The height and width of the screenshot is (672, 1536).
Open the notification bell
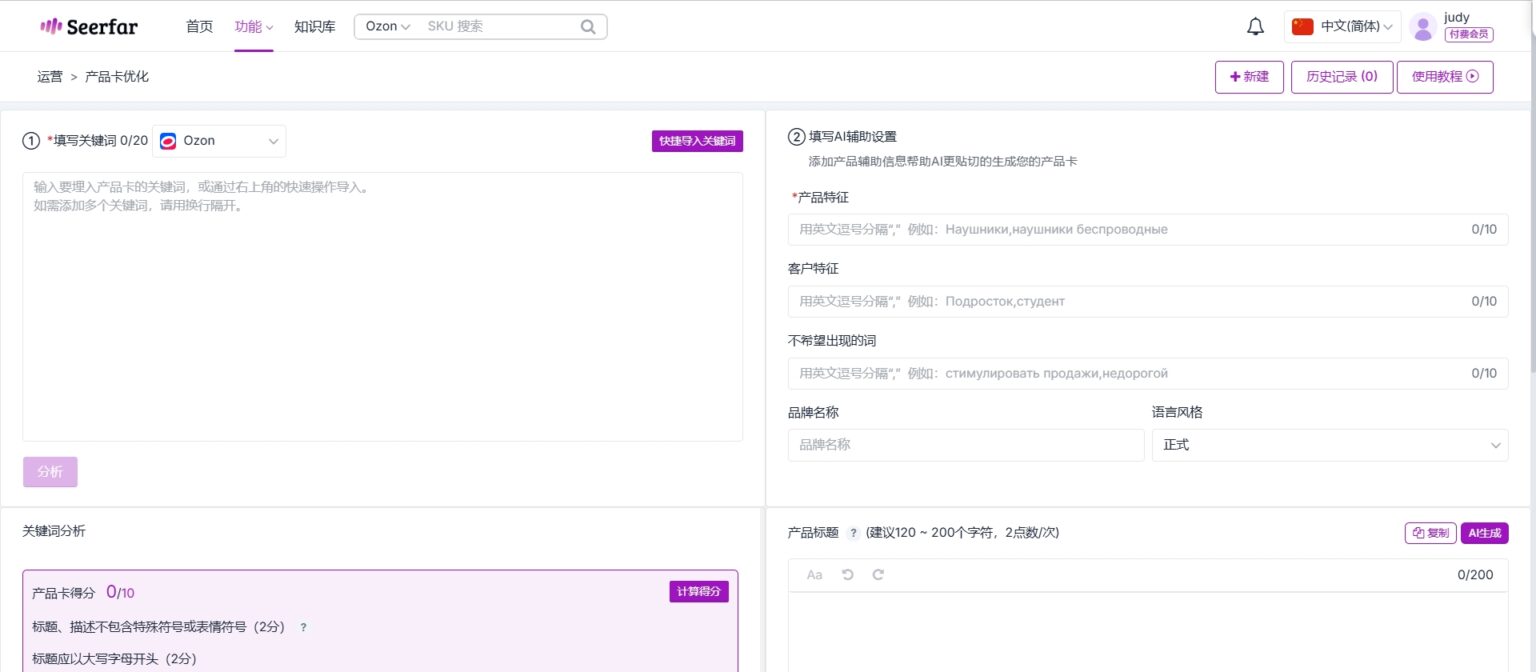[1255, 26]
